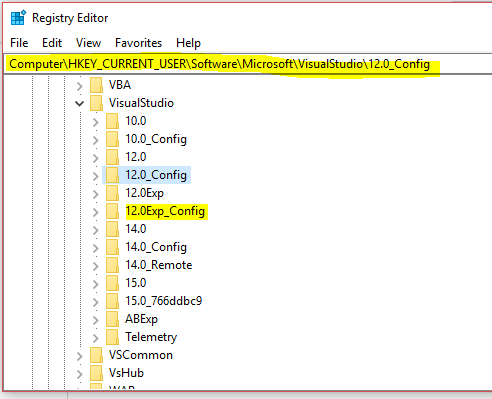Open the File menu
Viewport: 492px width, 399px height.
pos(19,43)
